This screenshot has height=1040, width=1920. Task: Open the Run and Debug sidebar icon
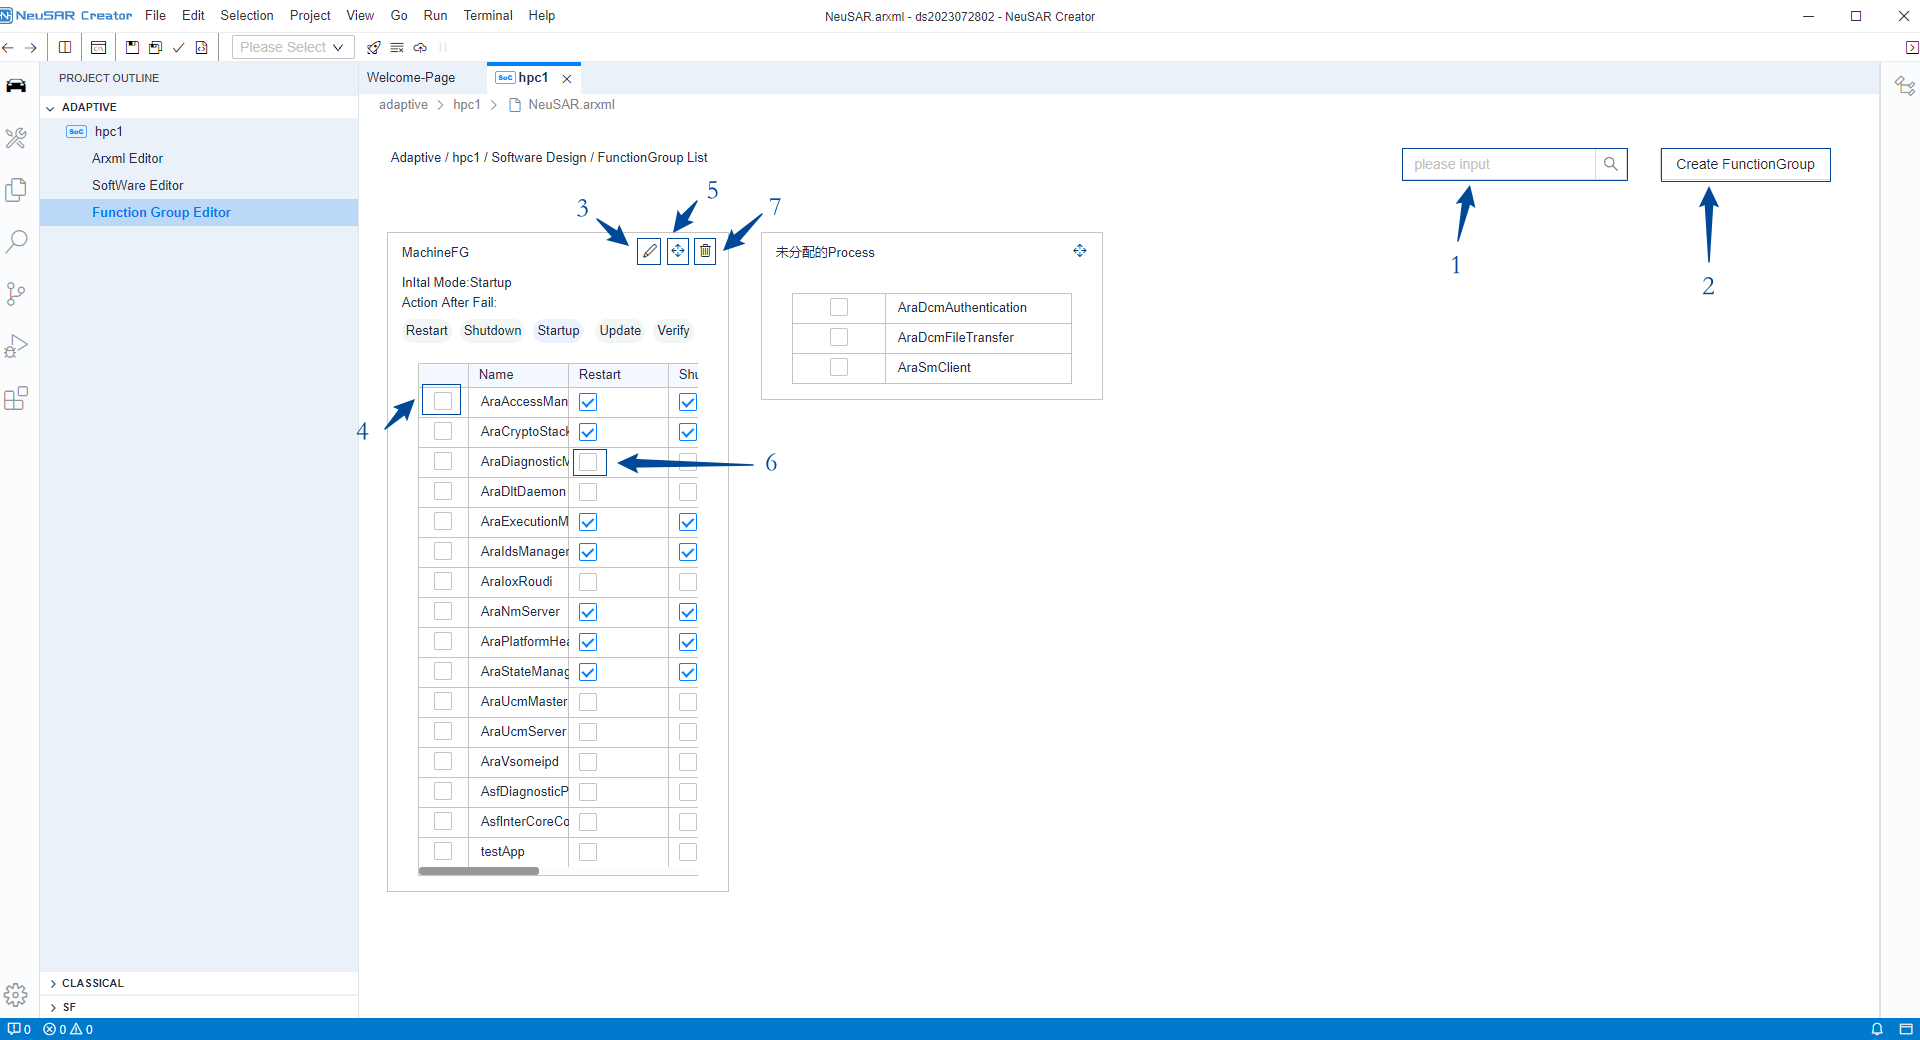16,346
